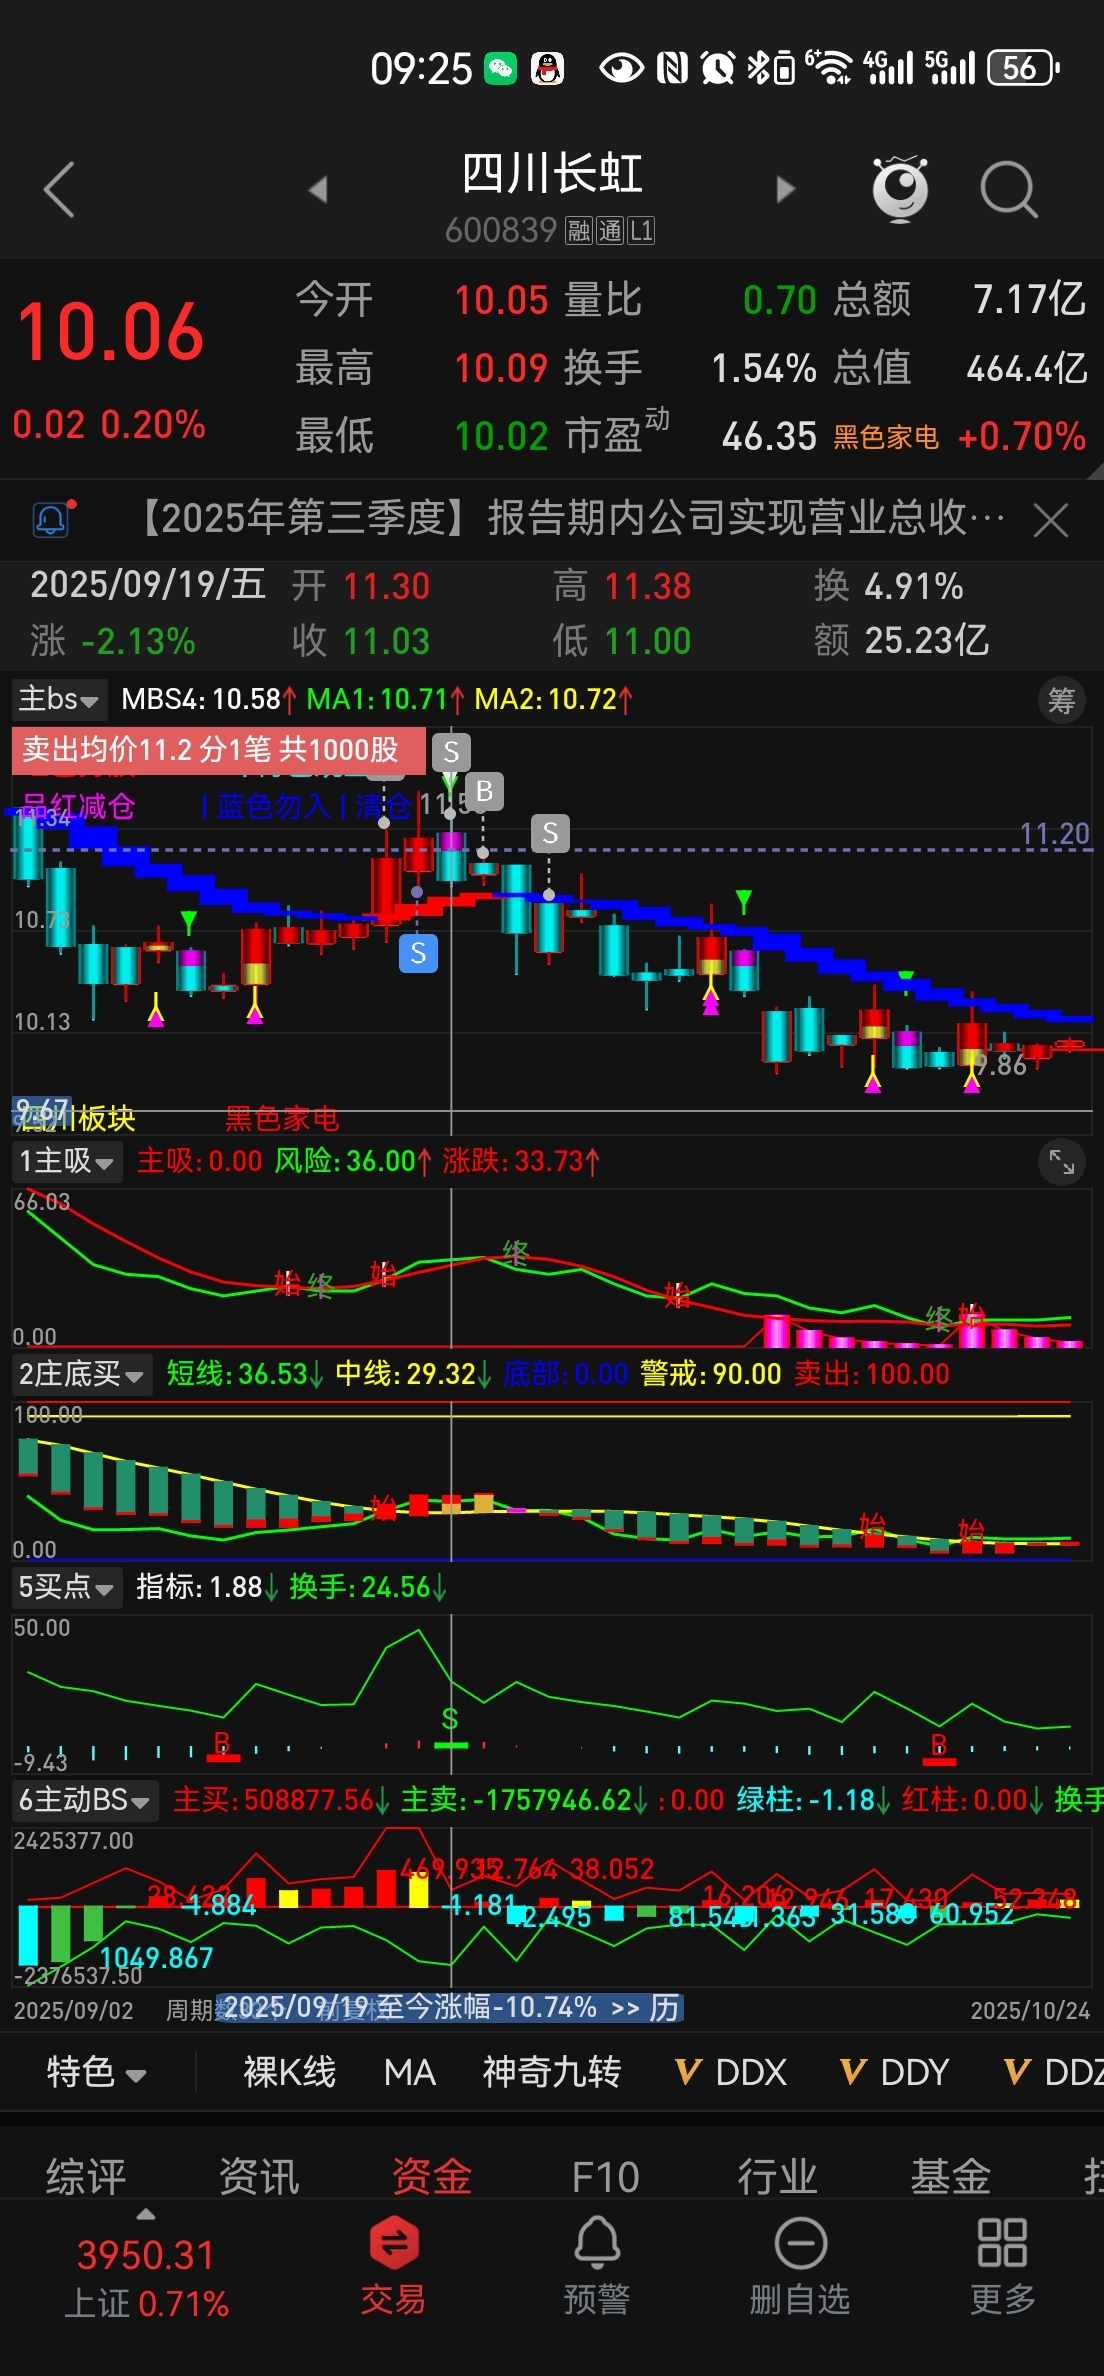Tap the 总值 464.4亿 value
Viewport: 1104px width, 2376px height.
[x=1026, y=368]
